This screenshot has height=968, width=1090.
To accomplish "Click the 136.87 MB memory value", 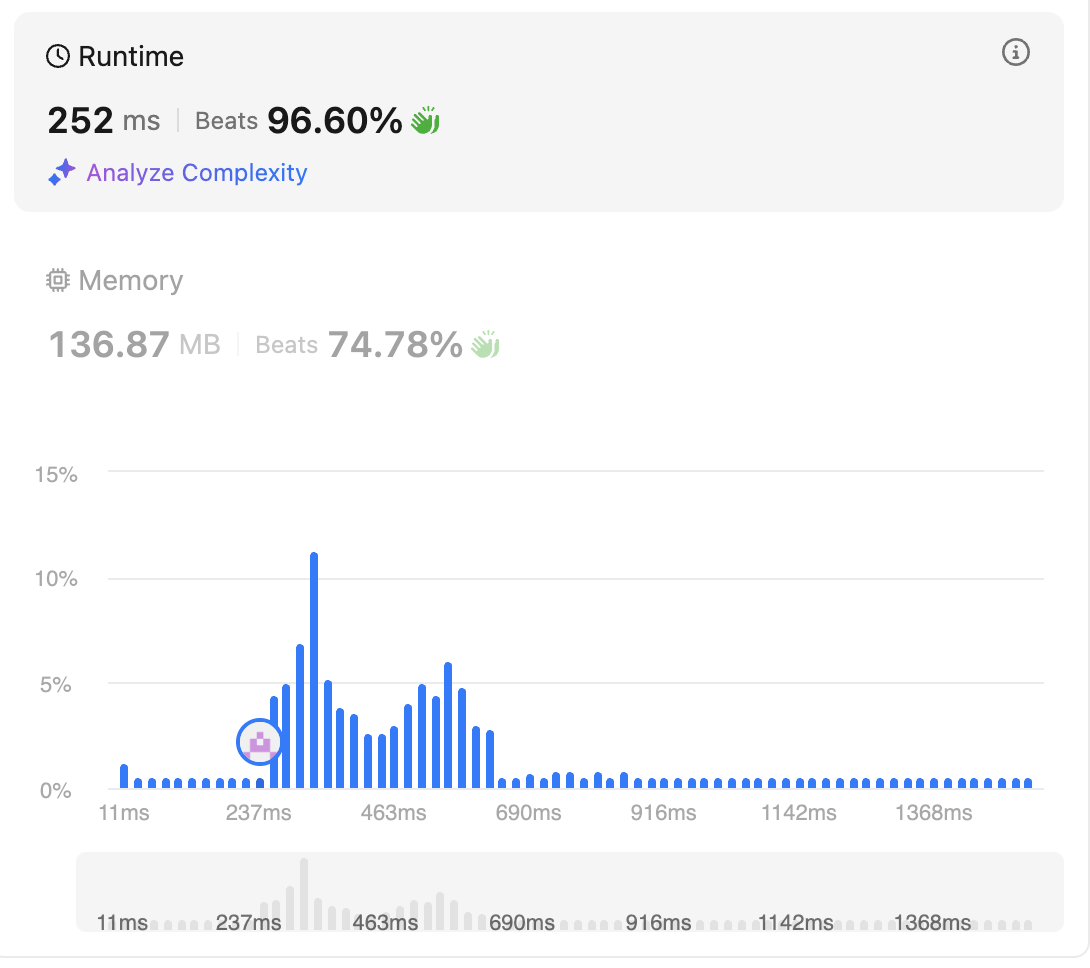I will [x=134, y=345].
